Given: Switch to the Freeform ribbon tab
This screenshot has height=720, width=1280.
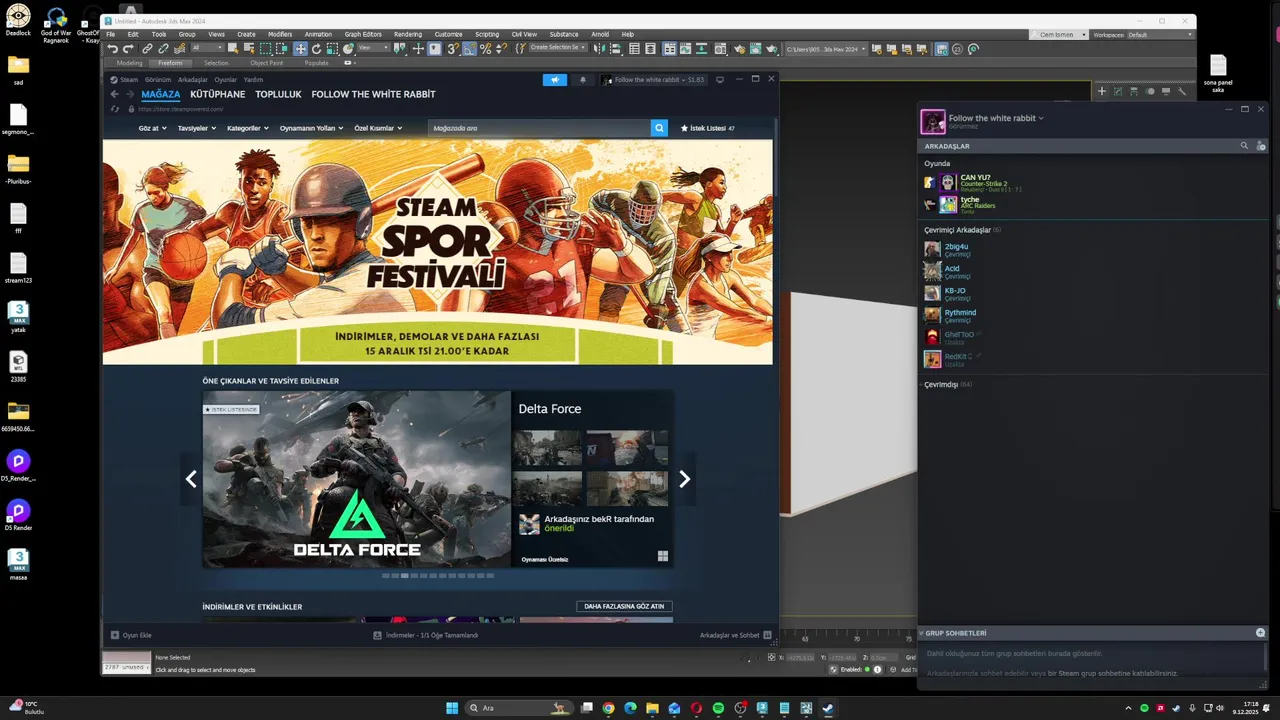Looking at the screenshot, I should 170,63.
